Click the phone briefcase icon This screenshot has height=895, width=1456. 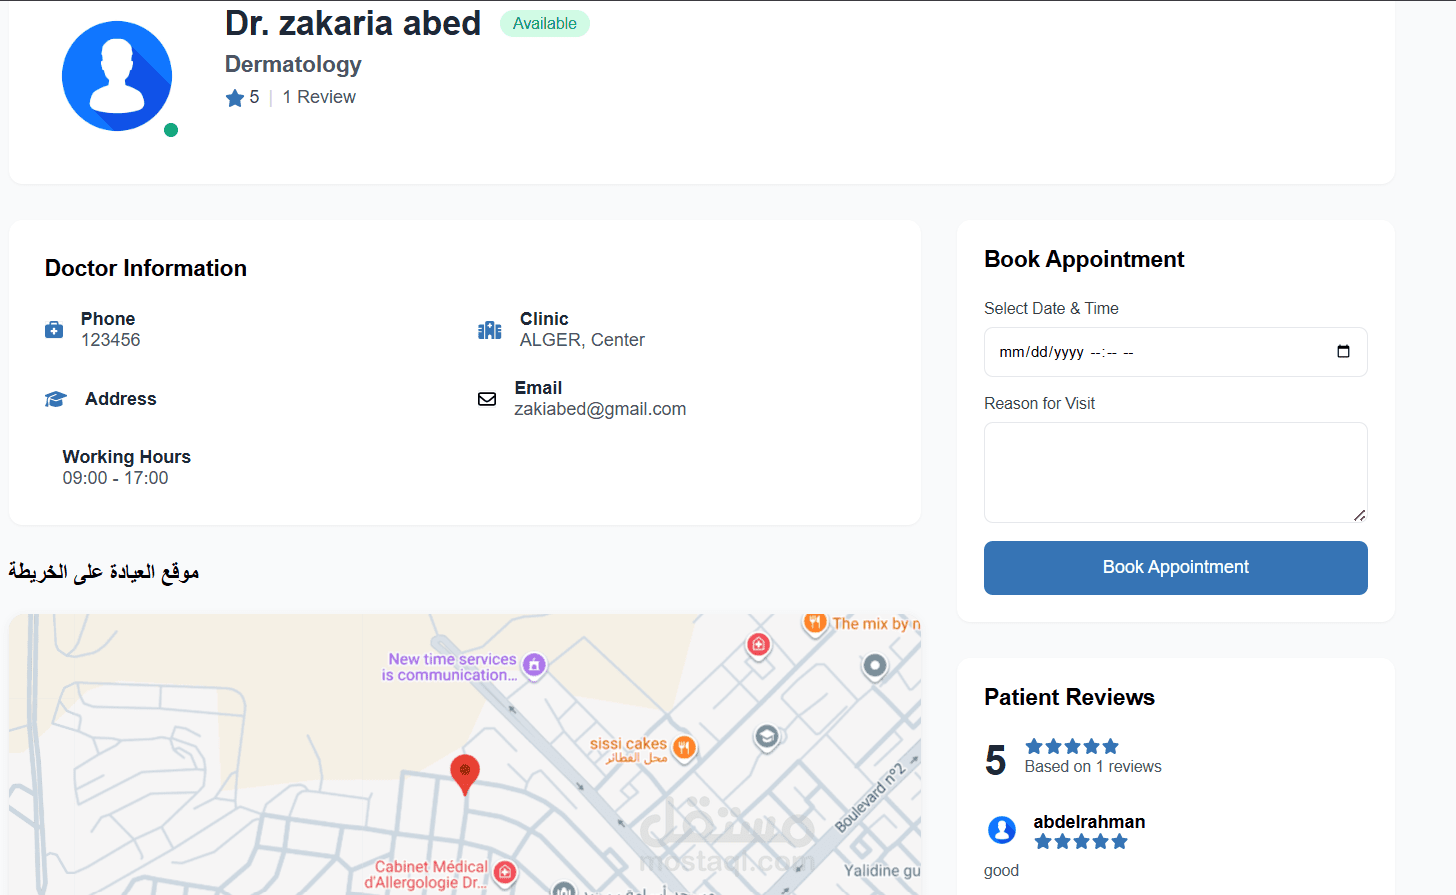coord(54,330)
